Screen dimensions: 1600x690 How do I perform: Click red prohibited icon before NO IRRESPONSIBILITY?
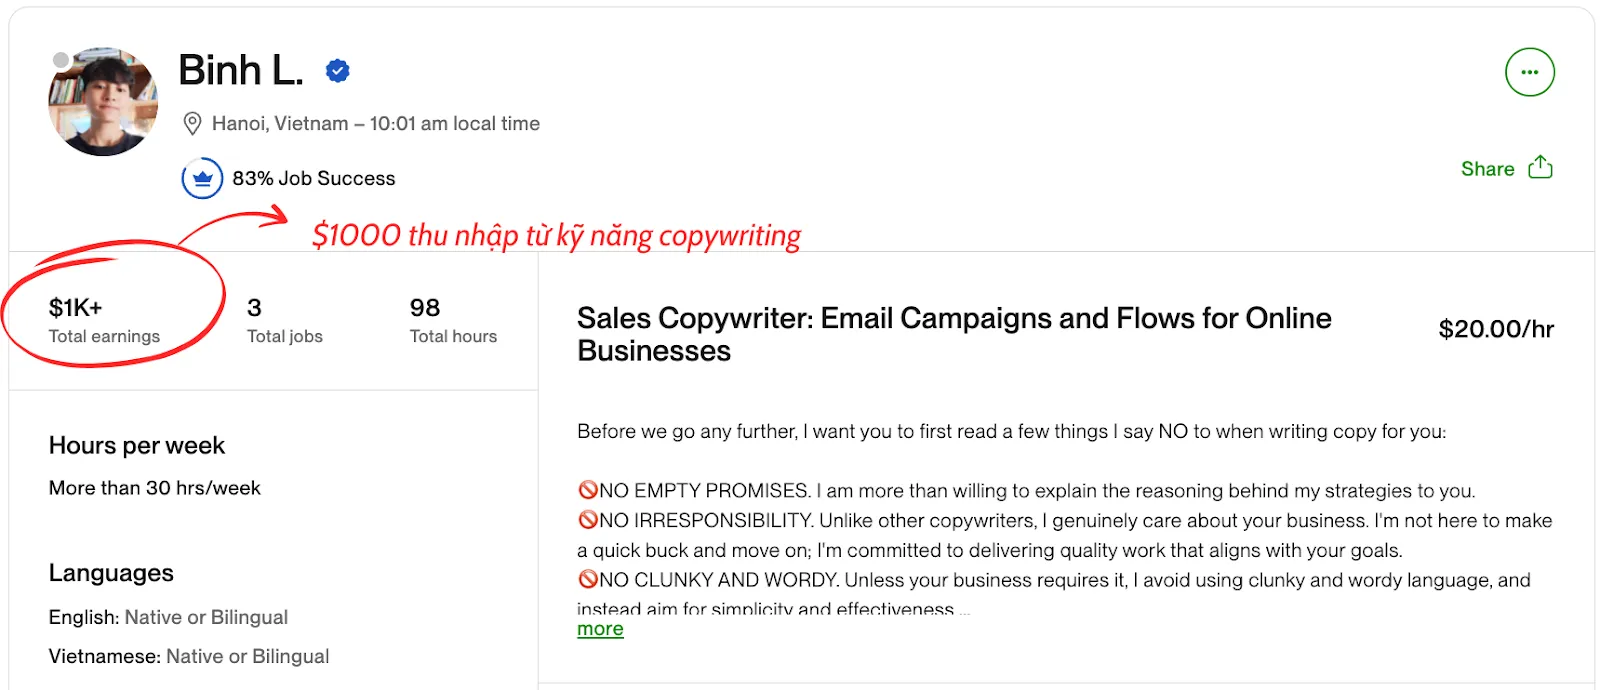click(588, 520)
